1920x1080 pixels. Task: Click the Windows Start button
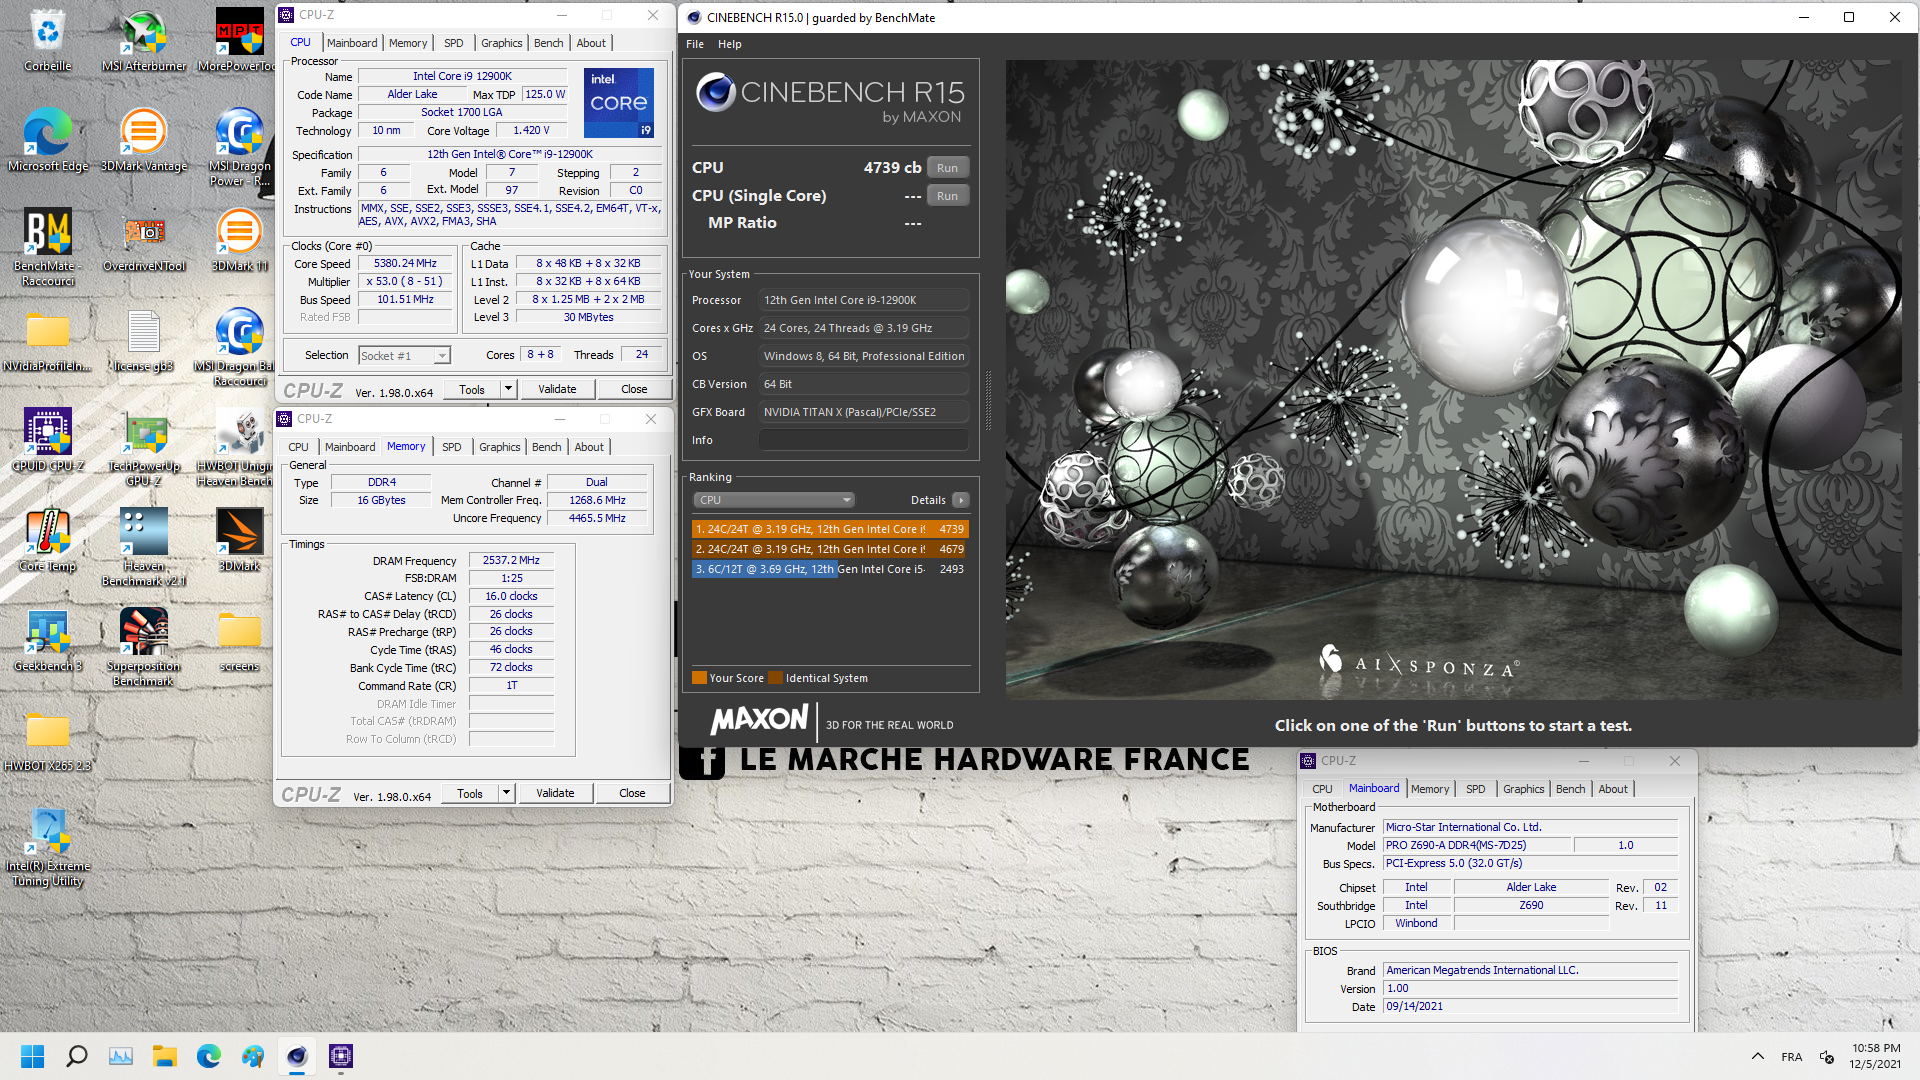click(32, 1056)
